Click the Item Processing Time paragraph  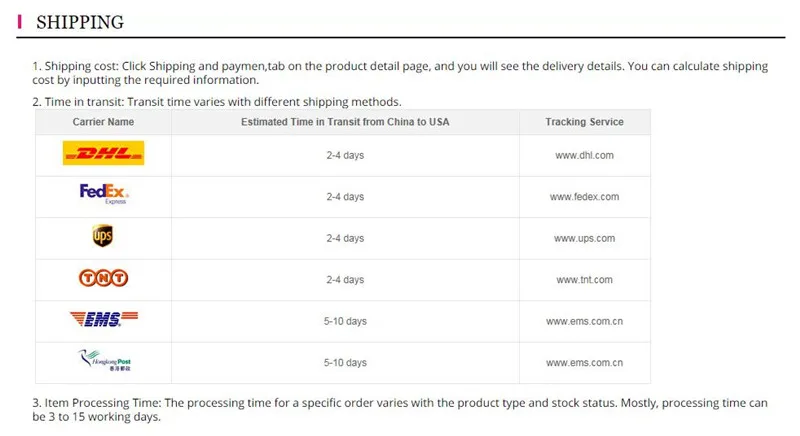coord(400,410)
